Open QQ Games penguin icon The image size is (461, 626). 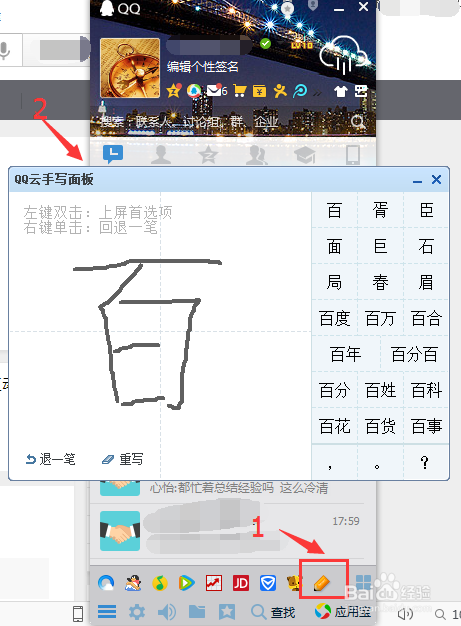click(133, 583)
